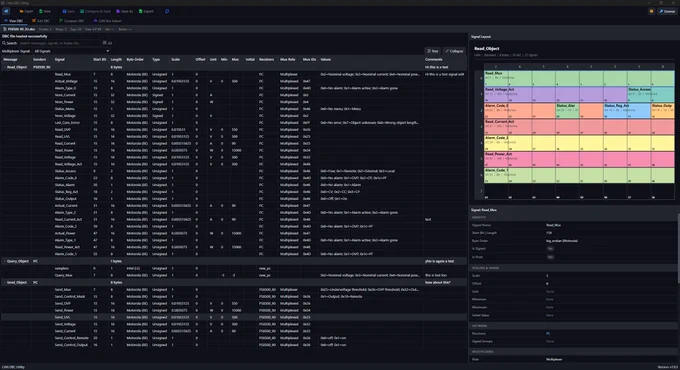Switch to the CAN Bus Viewer tab
The width and height of the screenshot is (680, 370).
(x=108, y=21)
